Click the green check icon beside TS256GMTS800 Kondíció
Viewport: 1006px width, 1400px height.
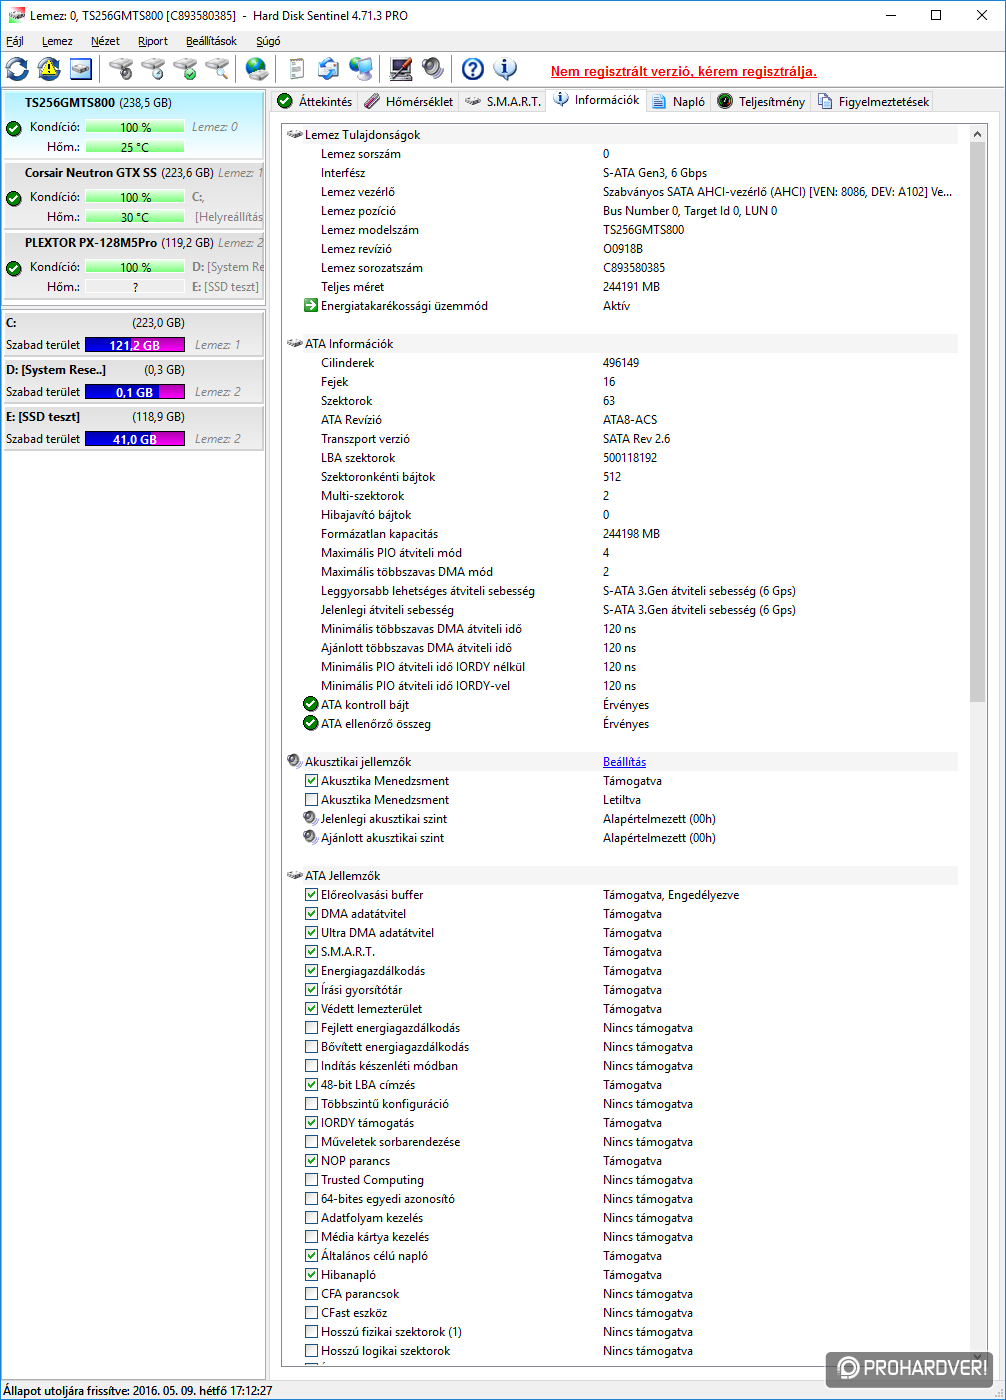point(14,128)
